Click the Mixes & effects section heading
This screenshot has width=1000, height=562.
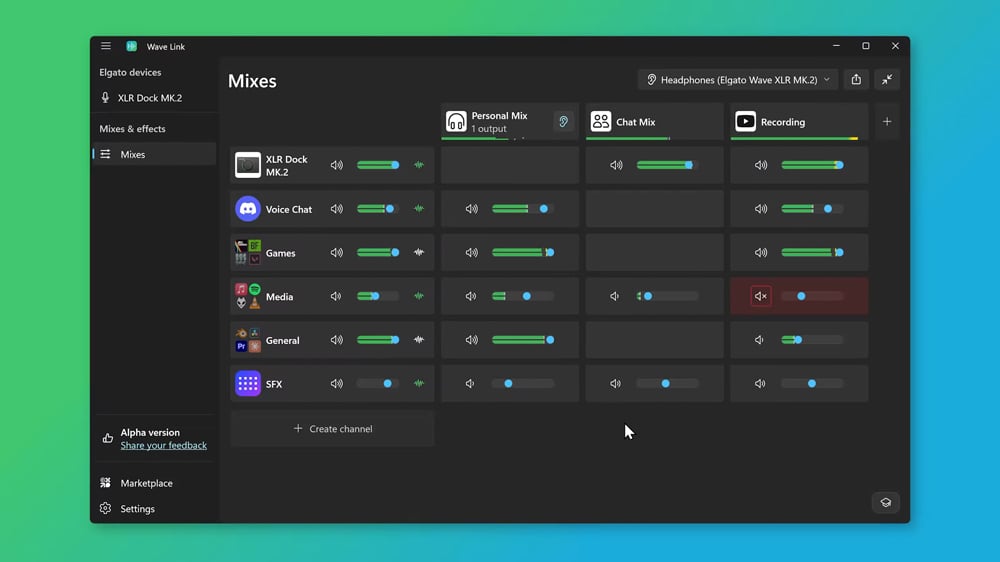pos(132,129)
